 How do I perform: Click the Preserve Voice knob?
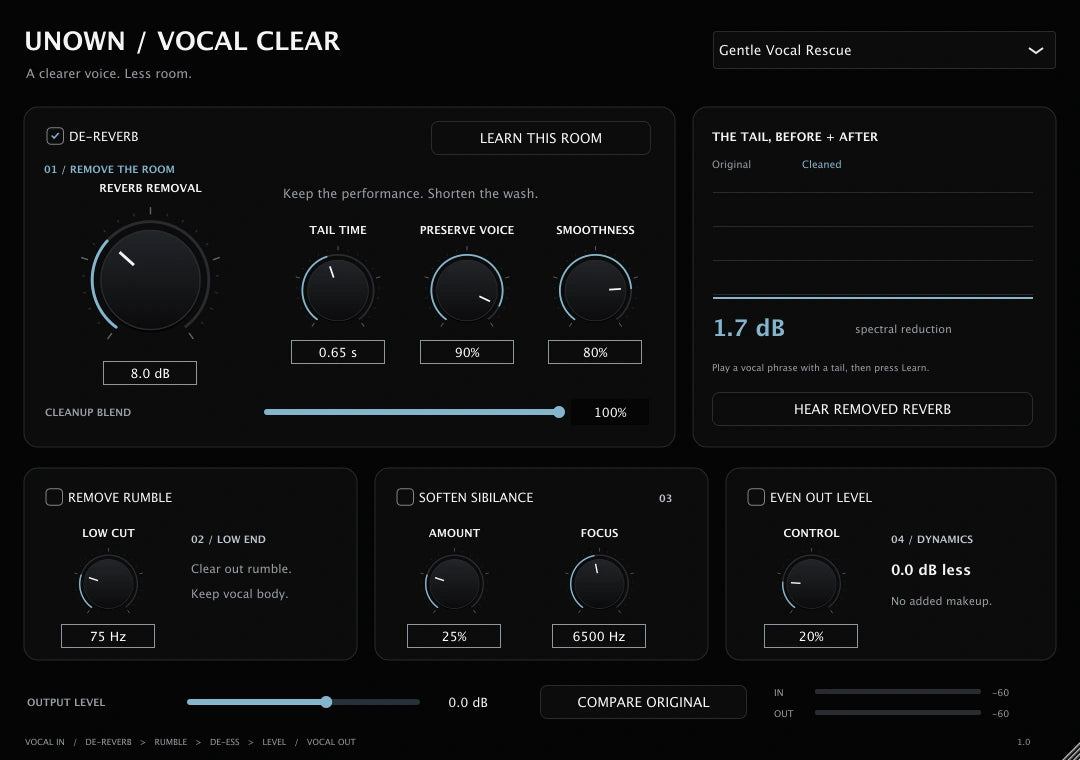click(x=467, y=289)
